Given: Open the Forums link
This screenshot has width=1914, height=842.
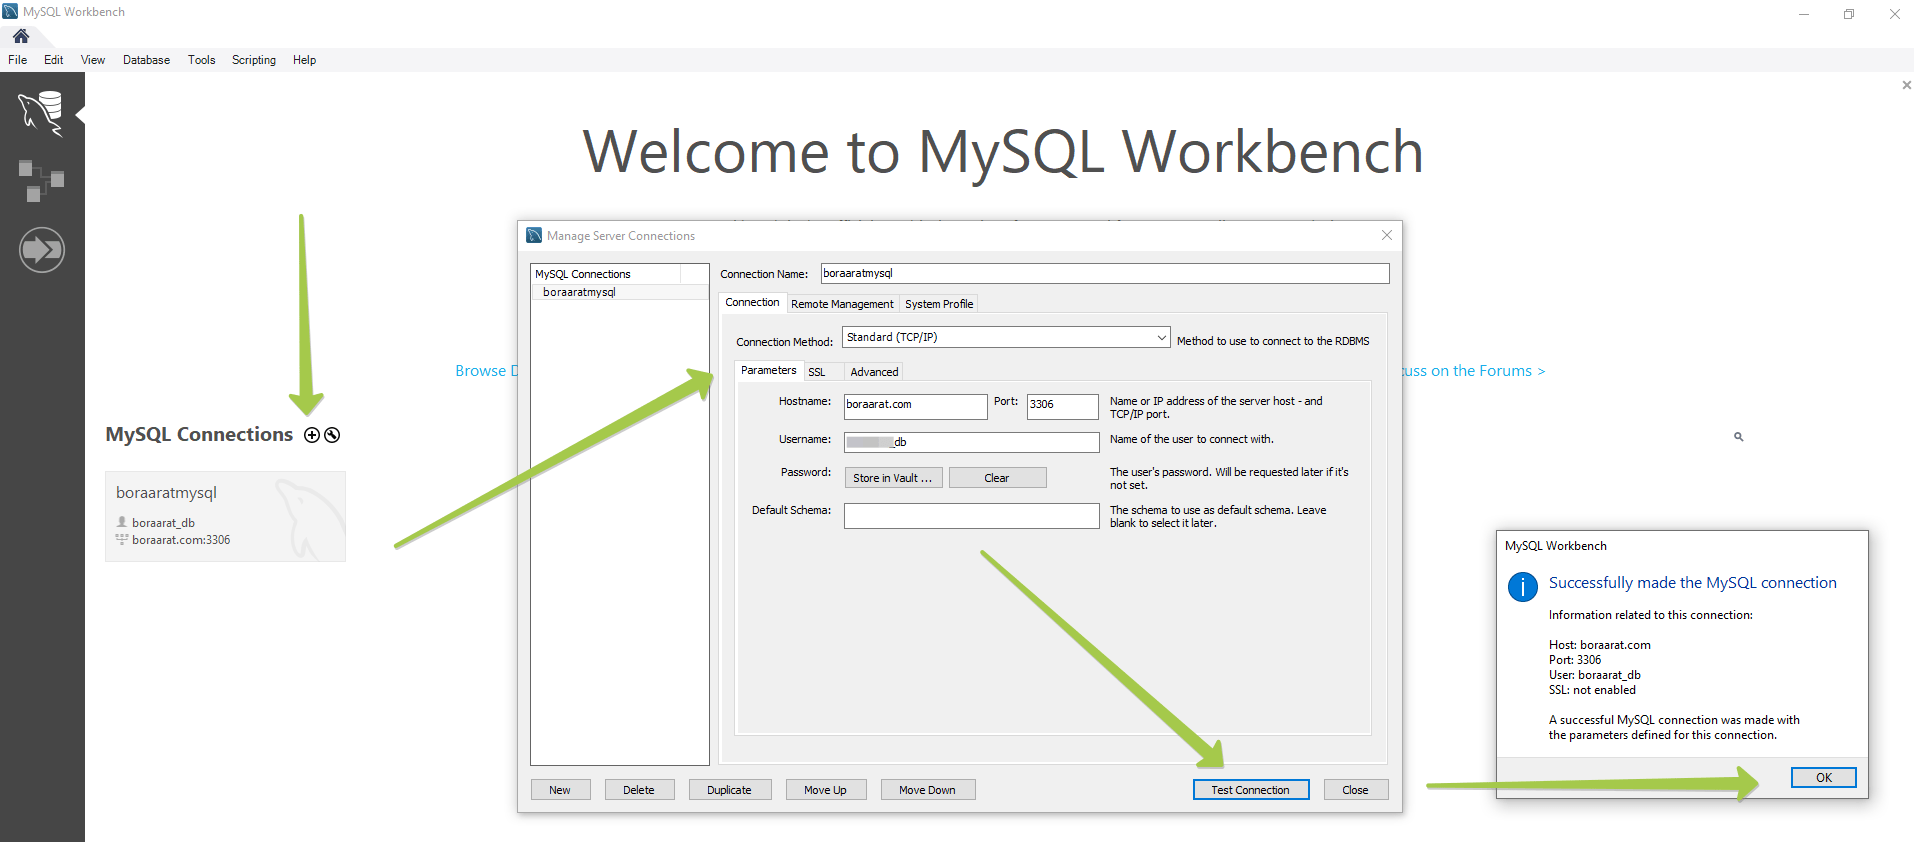Looking at the screenshot, I should tap(1473, 371).
